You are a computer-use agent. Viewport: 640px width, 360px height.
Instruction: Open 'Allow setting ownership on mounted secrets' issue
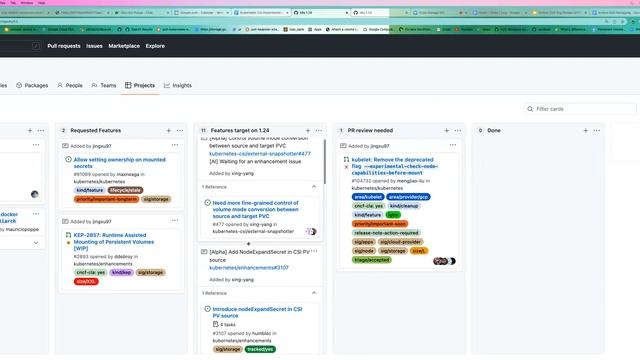[x=120, y=163]
